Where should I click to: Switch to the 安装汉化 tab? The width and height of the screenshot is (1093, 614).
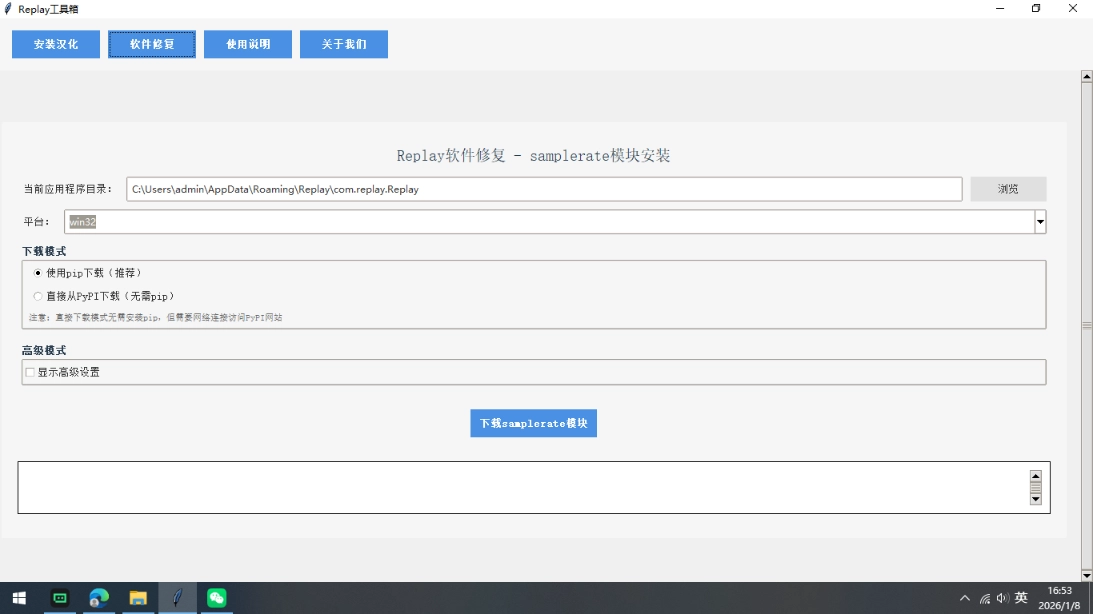pyautogui.click(x=56, y=44)
